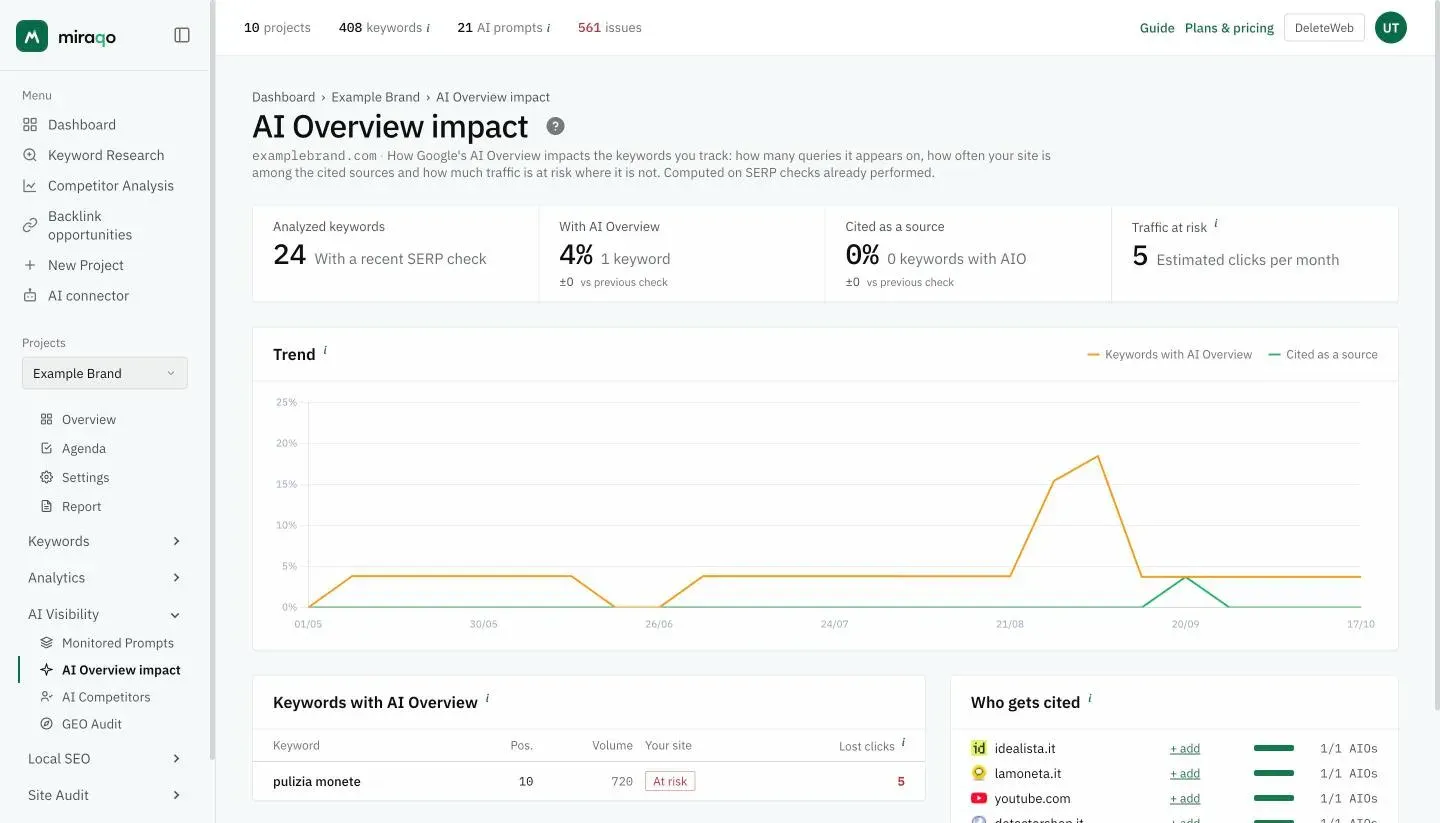Click the Backlink opportunities link icon
1440x823 pixels.
(x=30, y=225)
